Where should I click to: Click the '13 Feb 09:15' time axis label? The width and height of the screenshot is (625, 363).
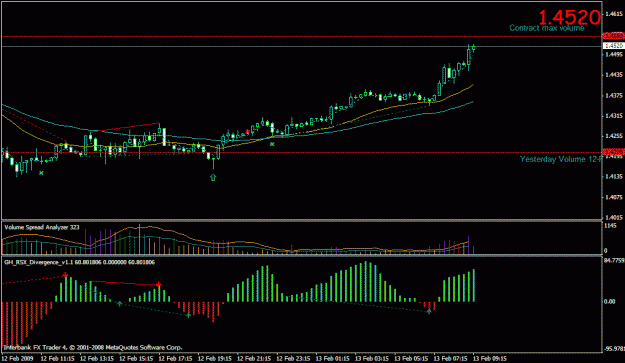click(490, 358)
